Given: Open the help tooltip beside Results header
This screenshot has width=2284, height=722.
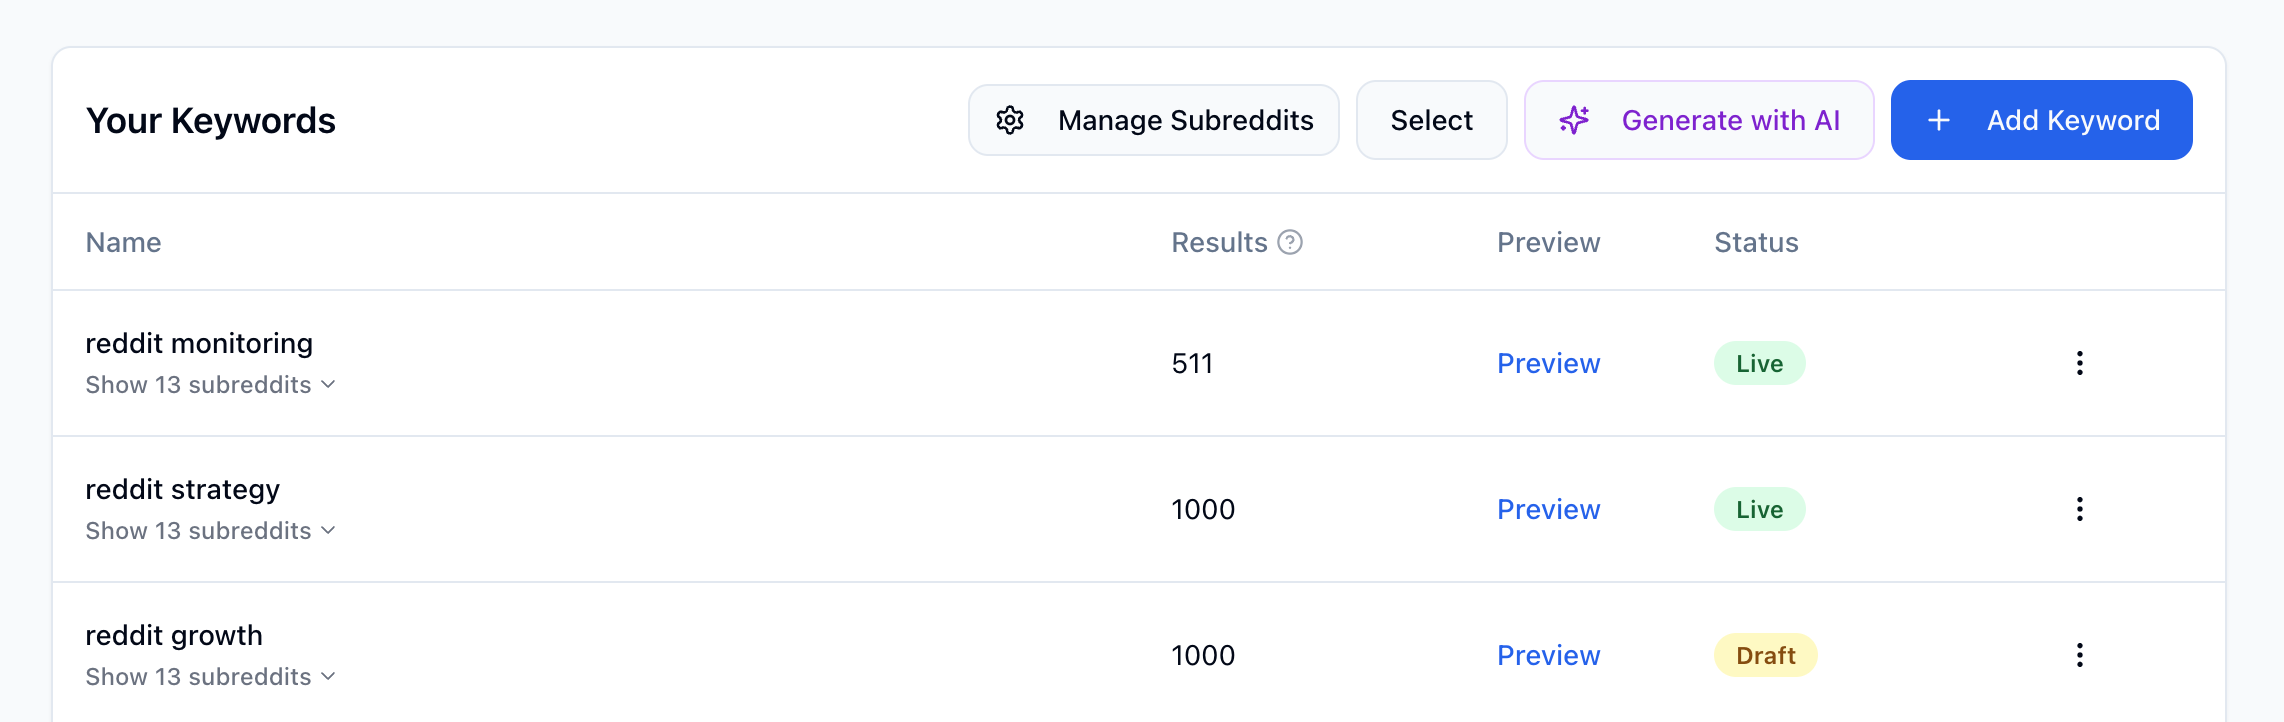Looking at the screenshot, I should coord(1292,242).
